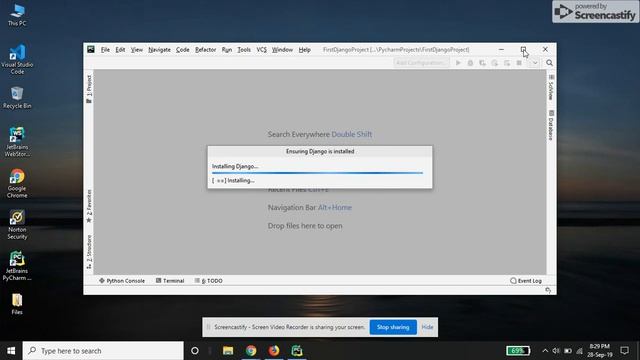The height and width of the screenshot is (360, 640).
Task: Open the Recycle Bin desktop icon
Action: (17, 98)
